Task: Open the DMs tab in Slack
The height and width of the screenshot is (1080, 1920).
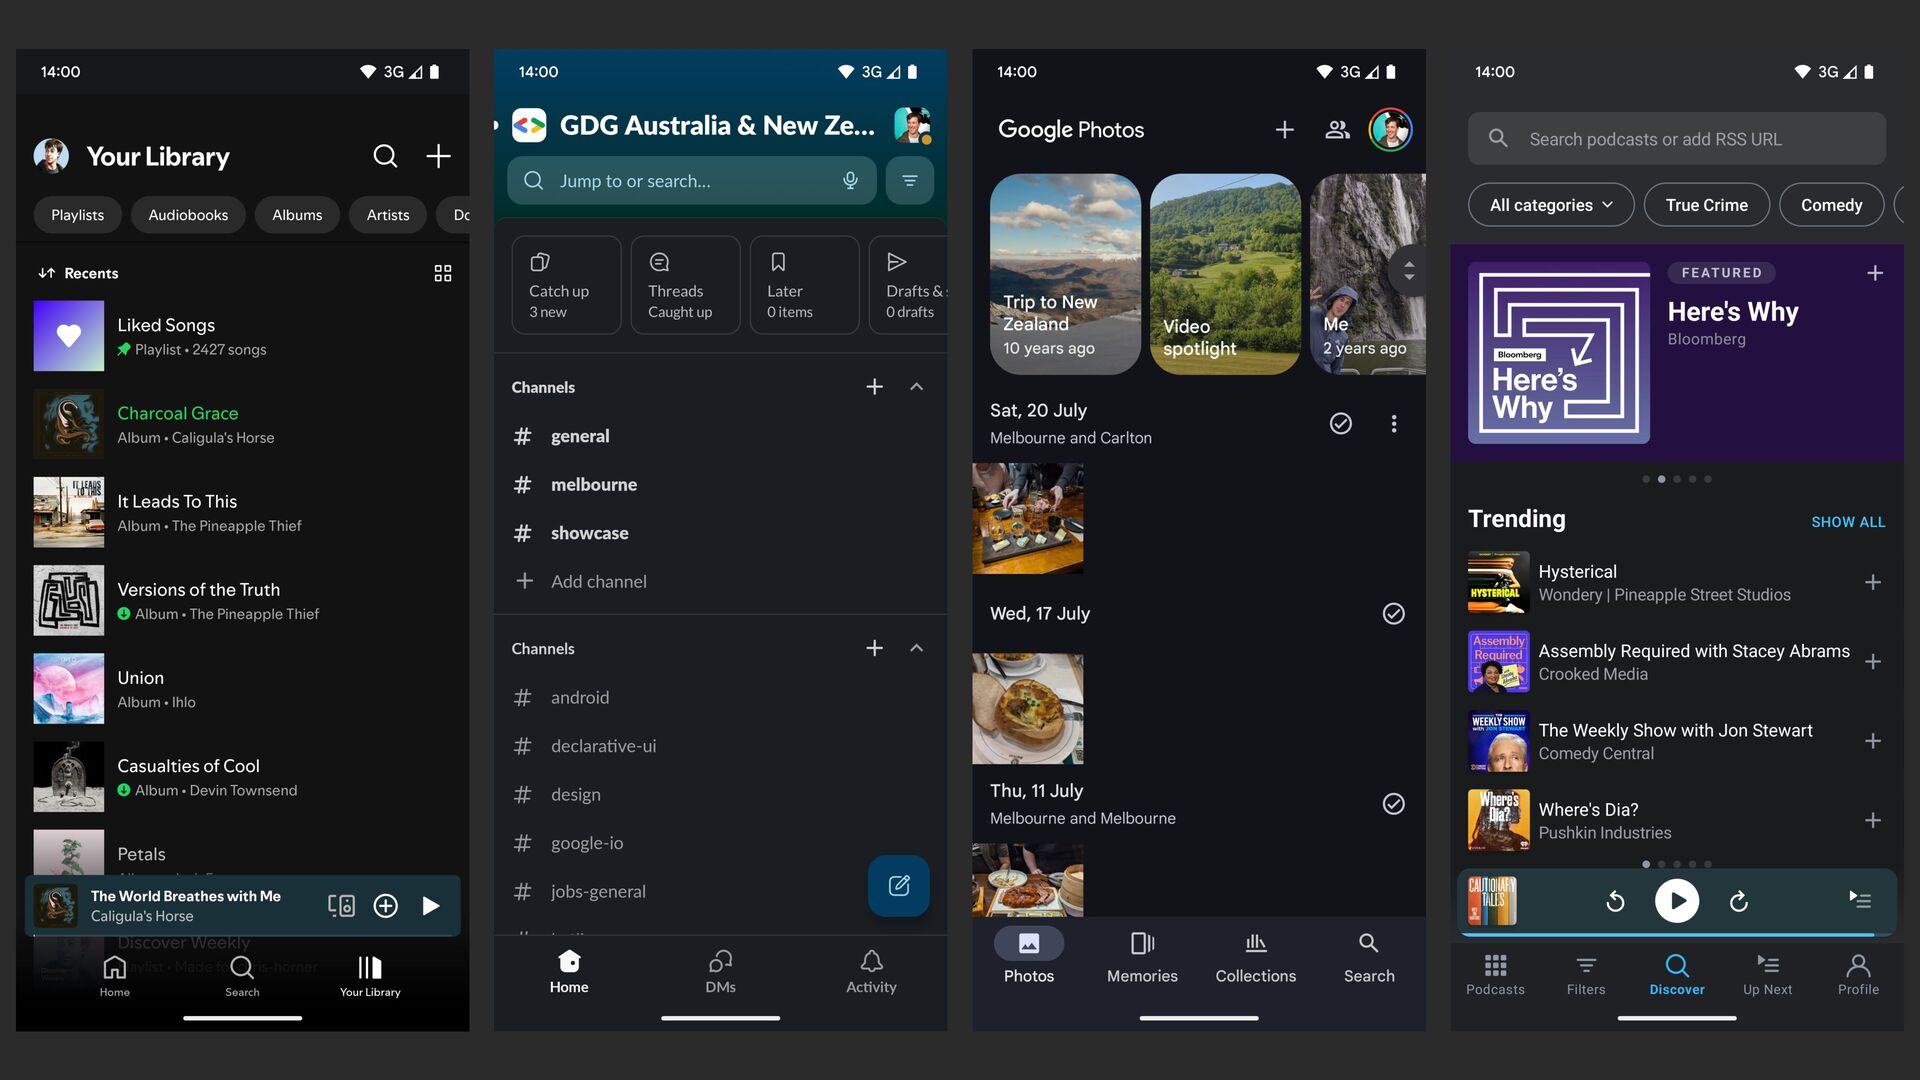Action: coord(720,971)
